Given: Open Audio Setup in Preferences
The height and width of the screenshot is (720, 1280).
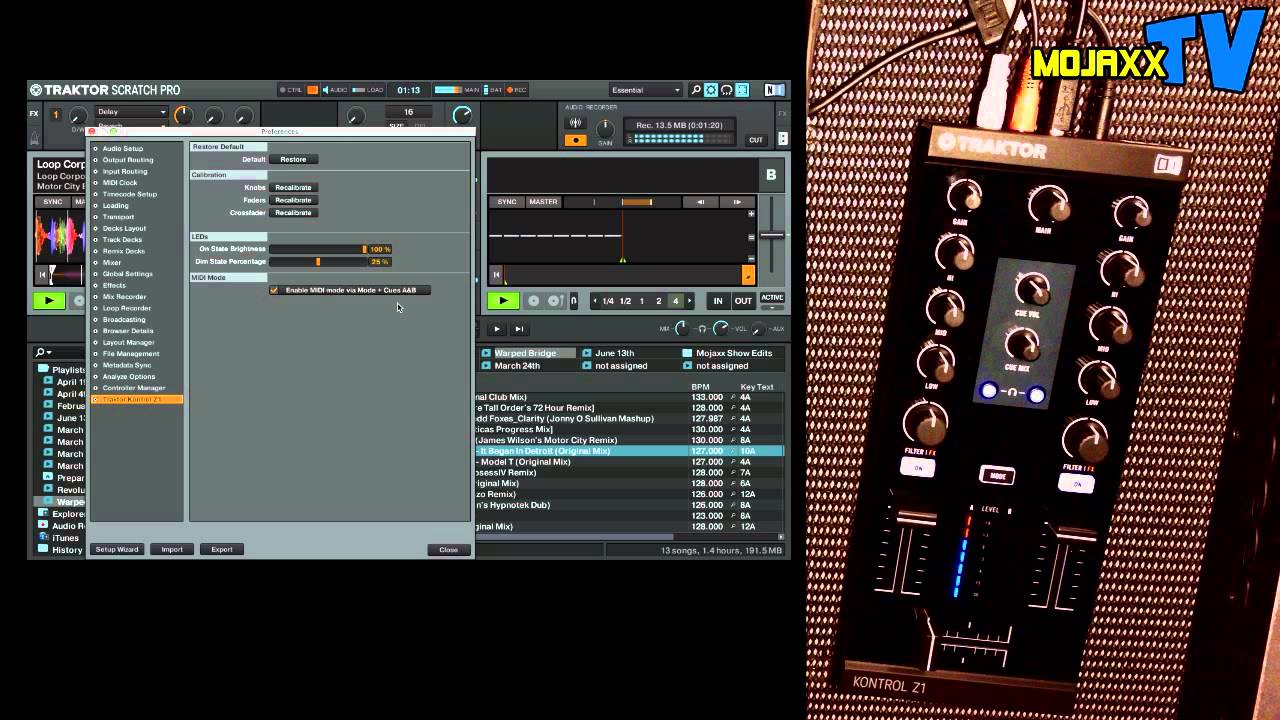Looking at the screenshot, I should 122,148.
